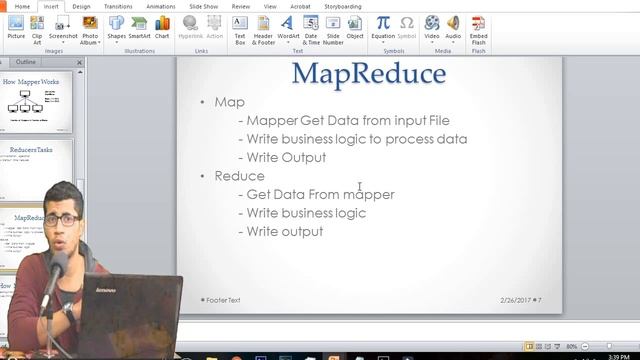
Task: Open the Clip Art pane
Action: click(37, 30)
